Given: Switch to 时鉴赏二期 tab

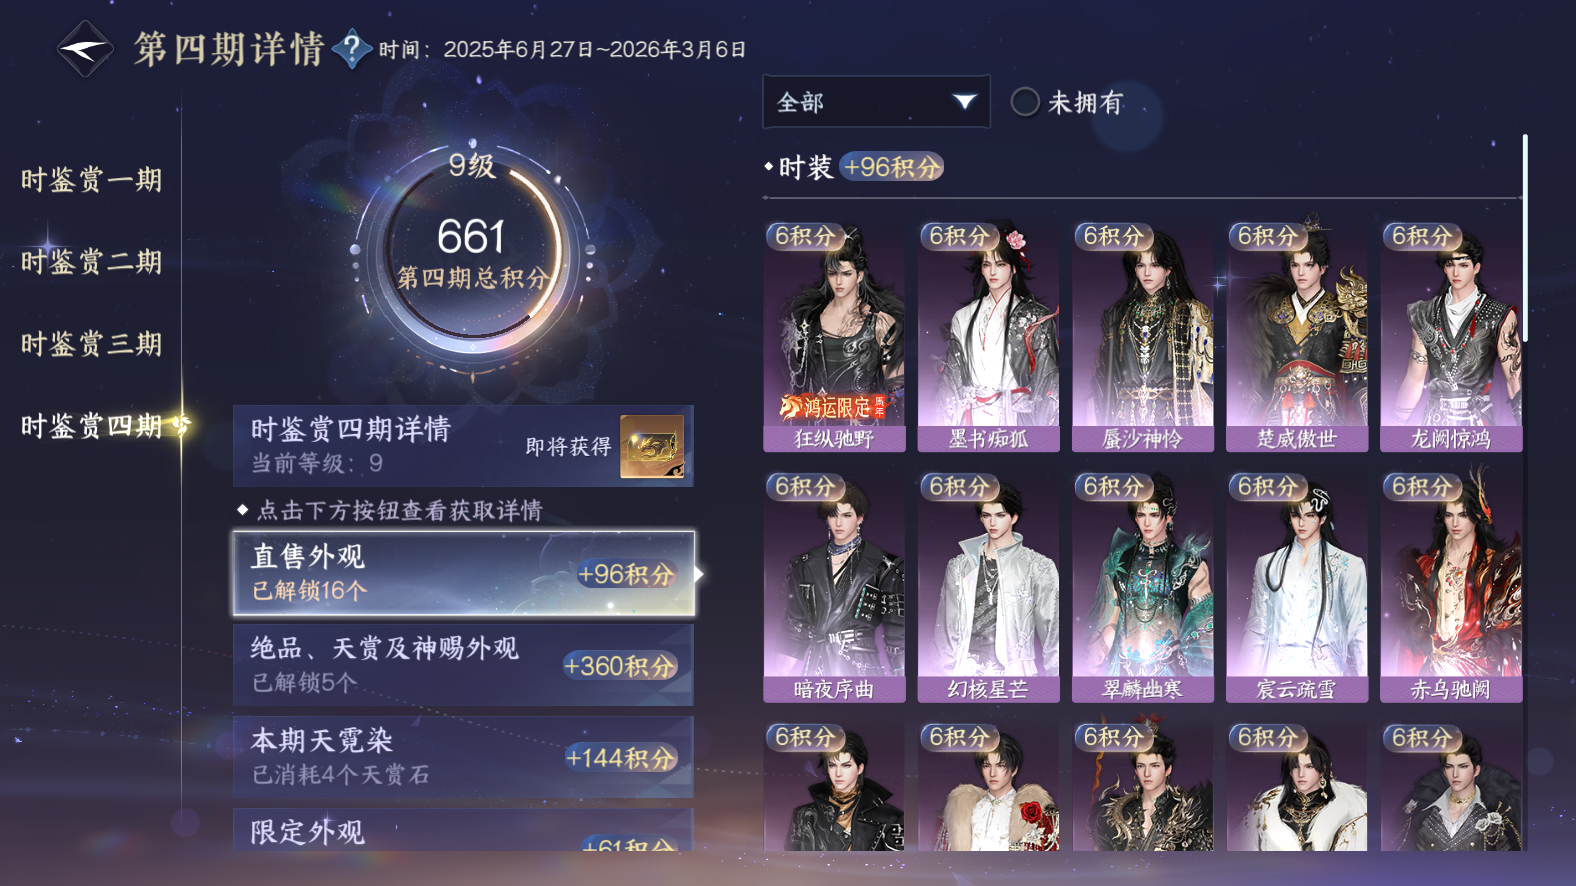Looking at the screenshot, I should click(x=91, y=262).
